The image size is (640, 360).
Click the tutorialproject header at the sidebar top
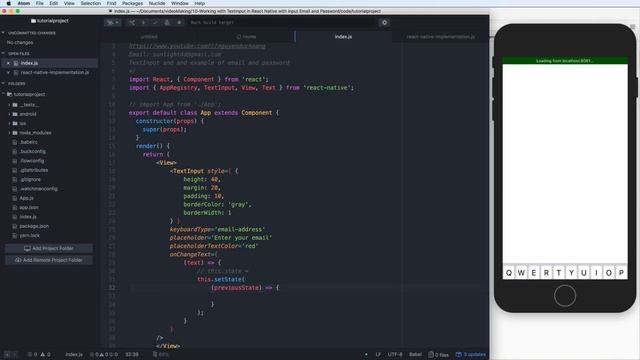(x=49, y=20)
